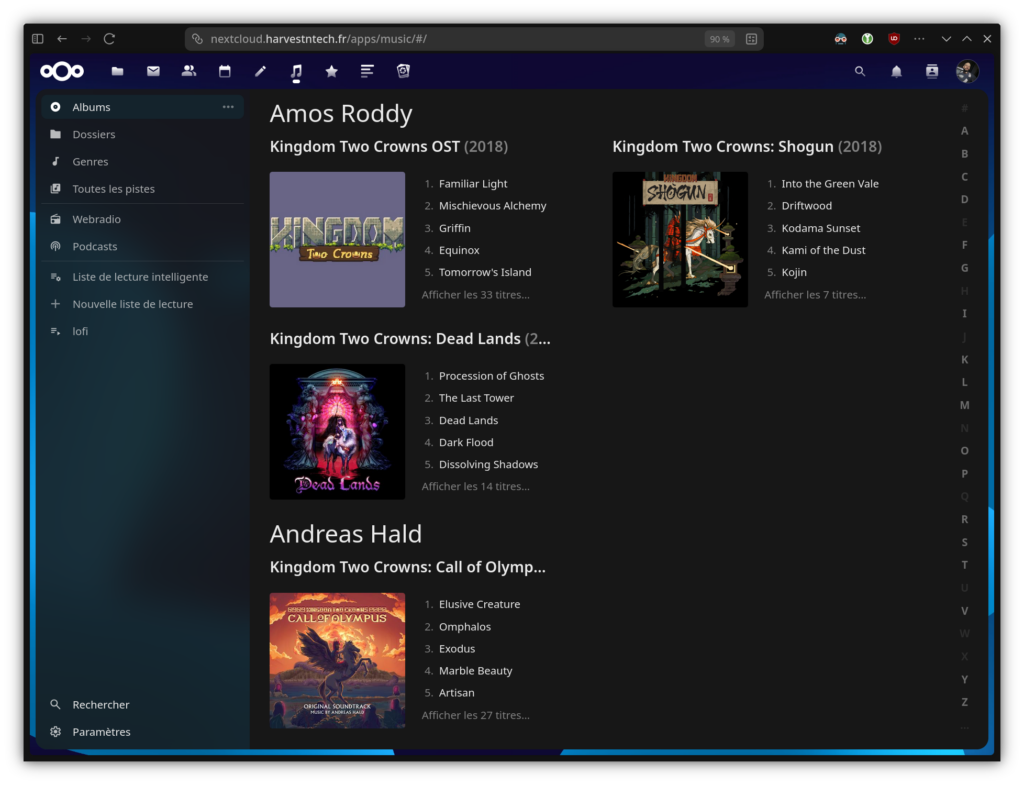The width and height of the screenshot is (1024, 785).
Task: Open the Notes pencil icon
Action: coord(260,71)
